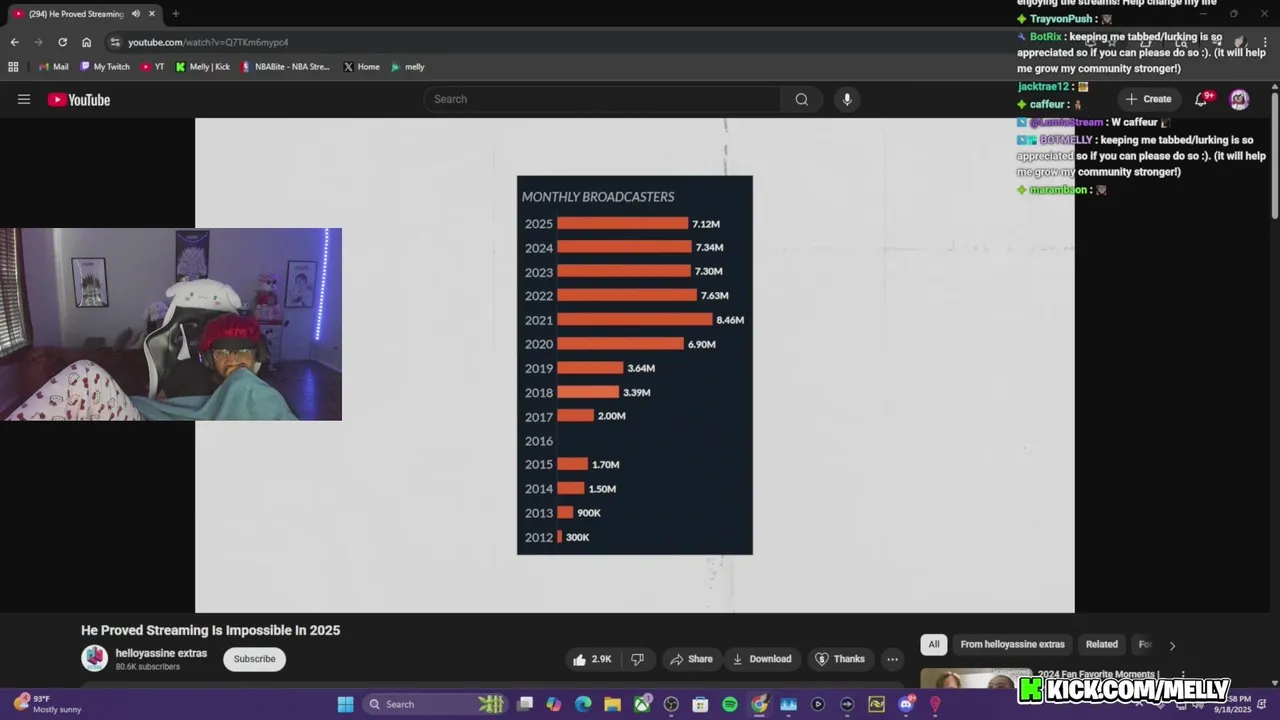Click the video title text
The width and height of the screenshot is (1280, 720).
[210, 630]
